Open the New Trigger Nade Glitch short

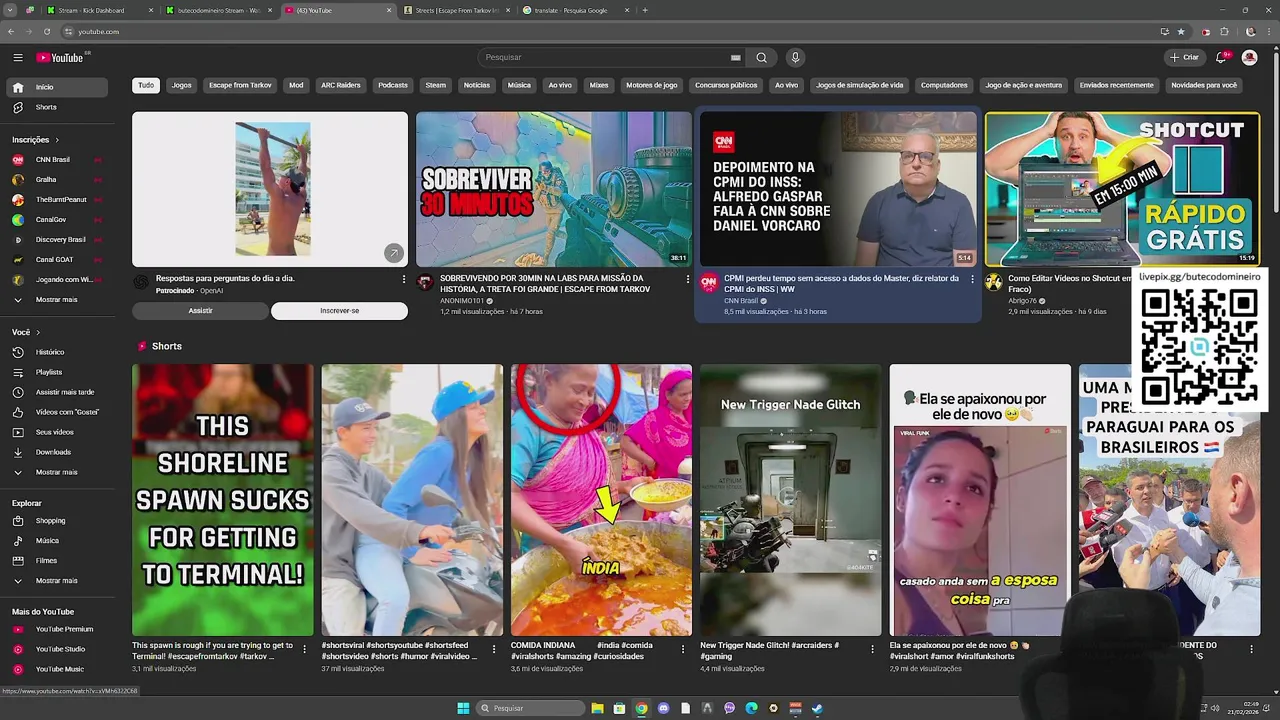pyautogui.click(x=790, y=500)
